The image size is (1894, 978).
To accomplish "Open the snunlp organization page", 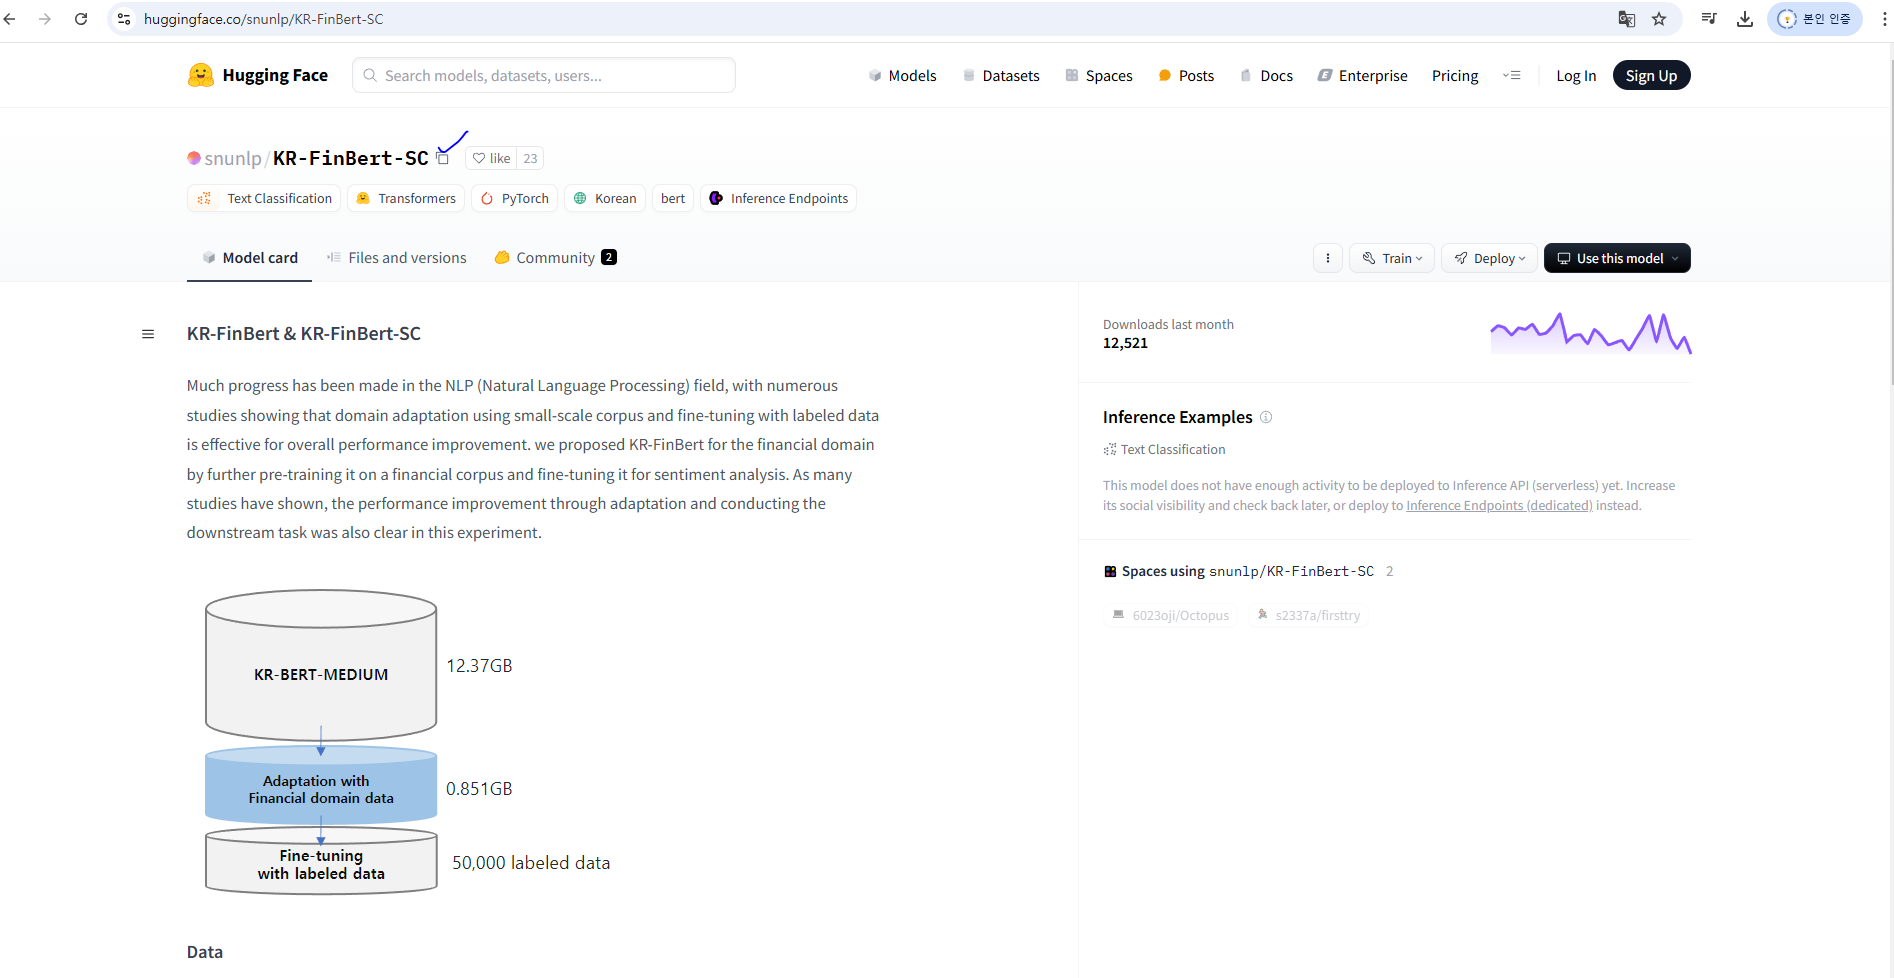I will click(232, 158).
